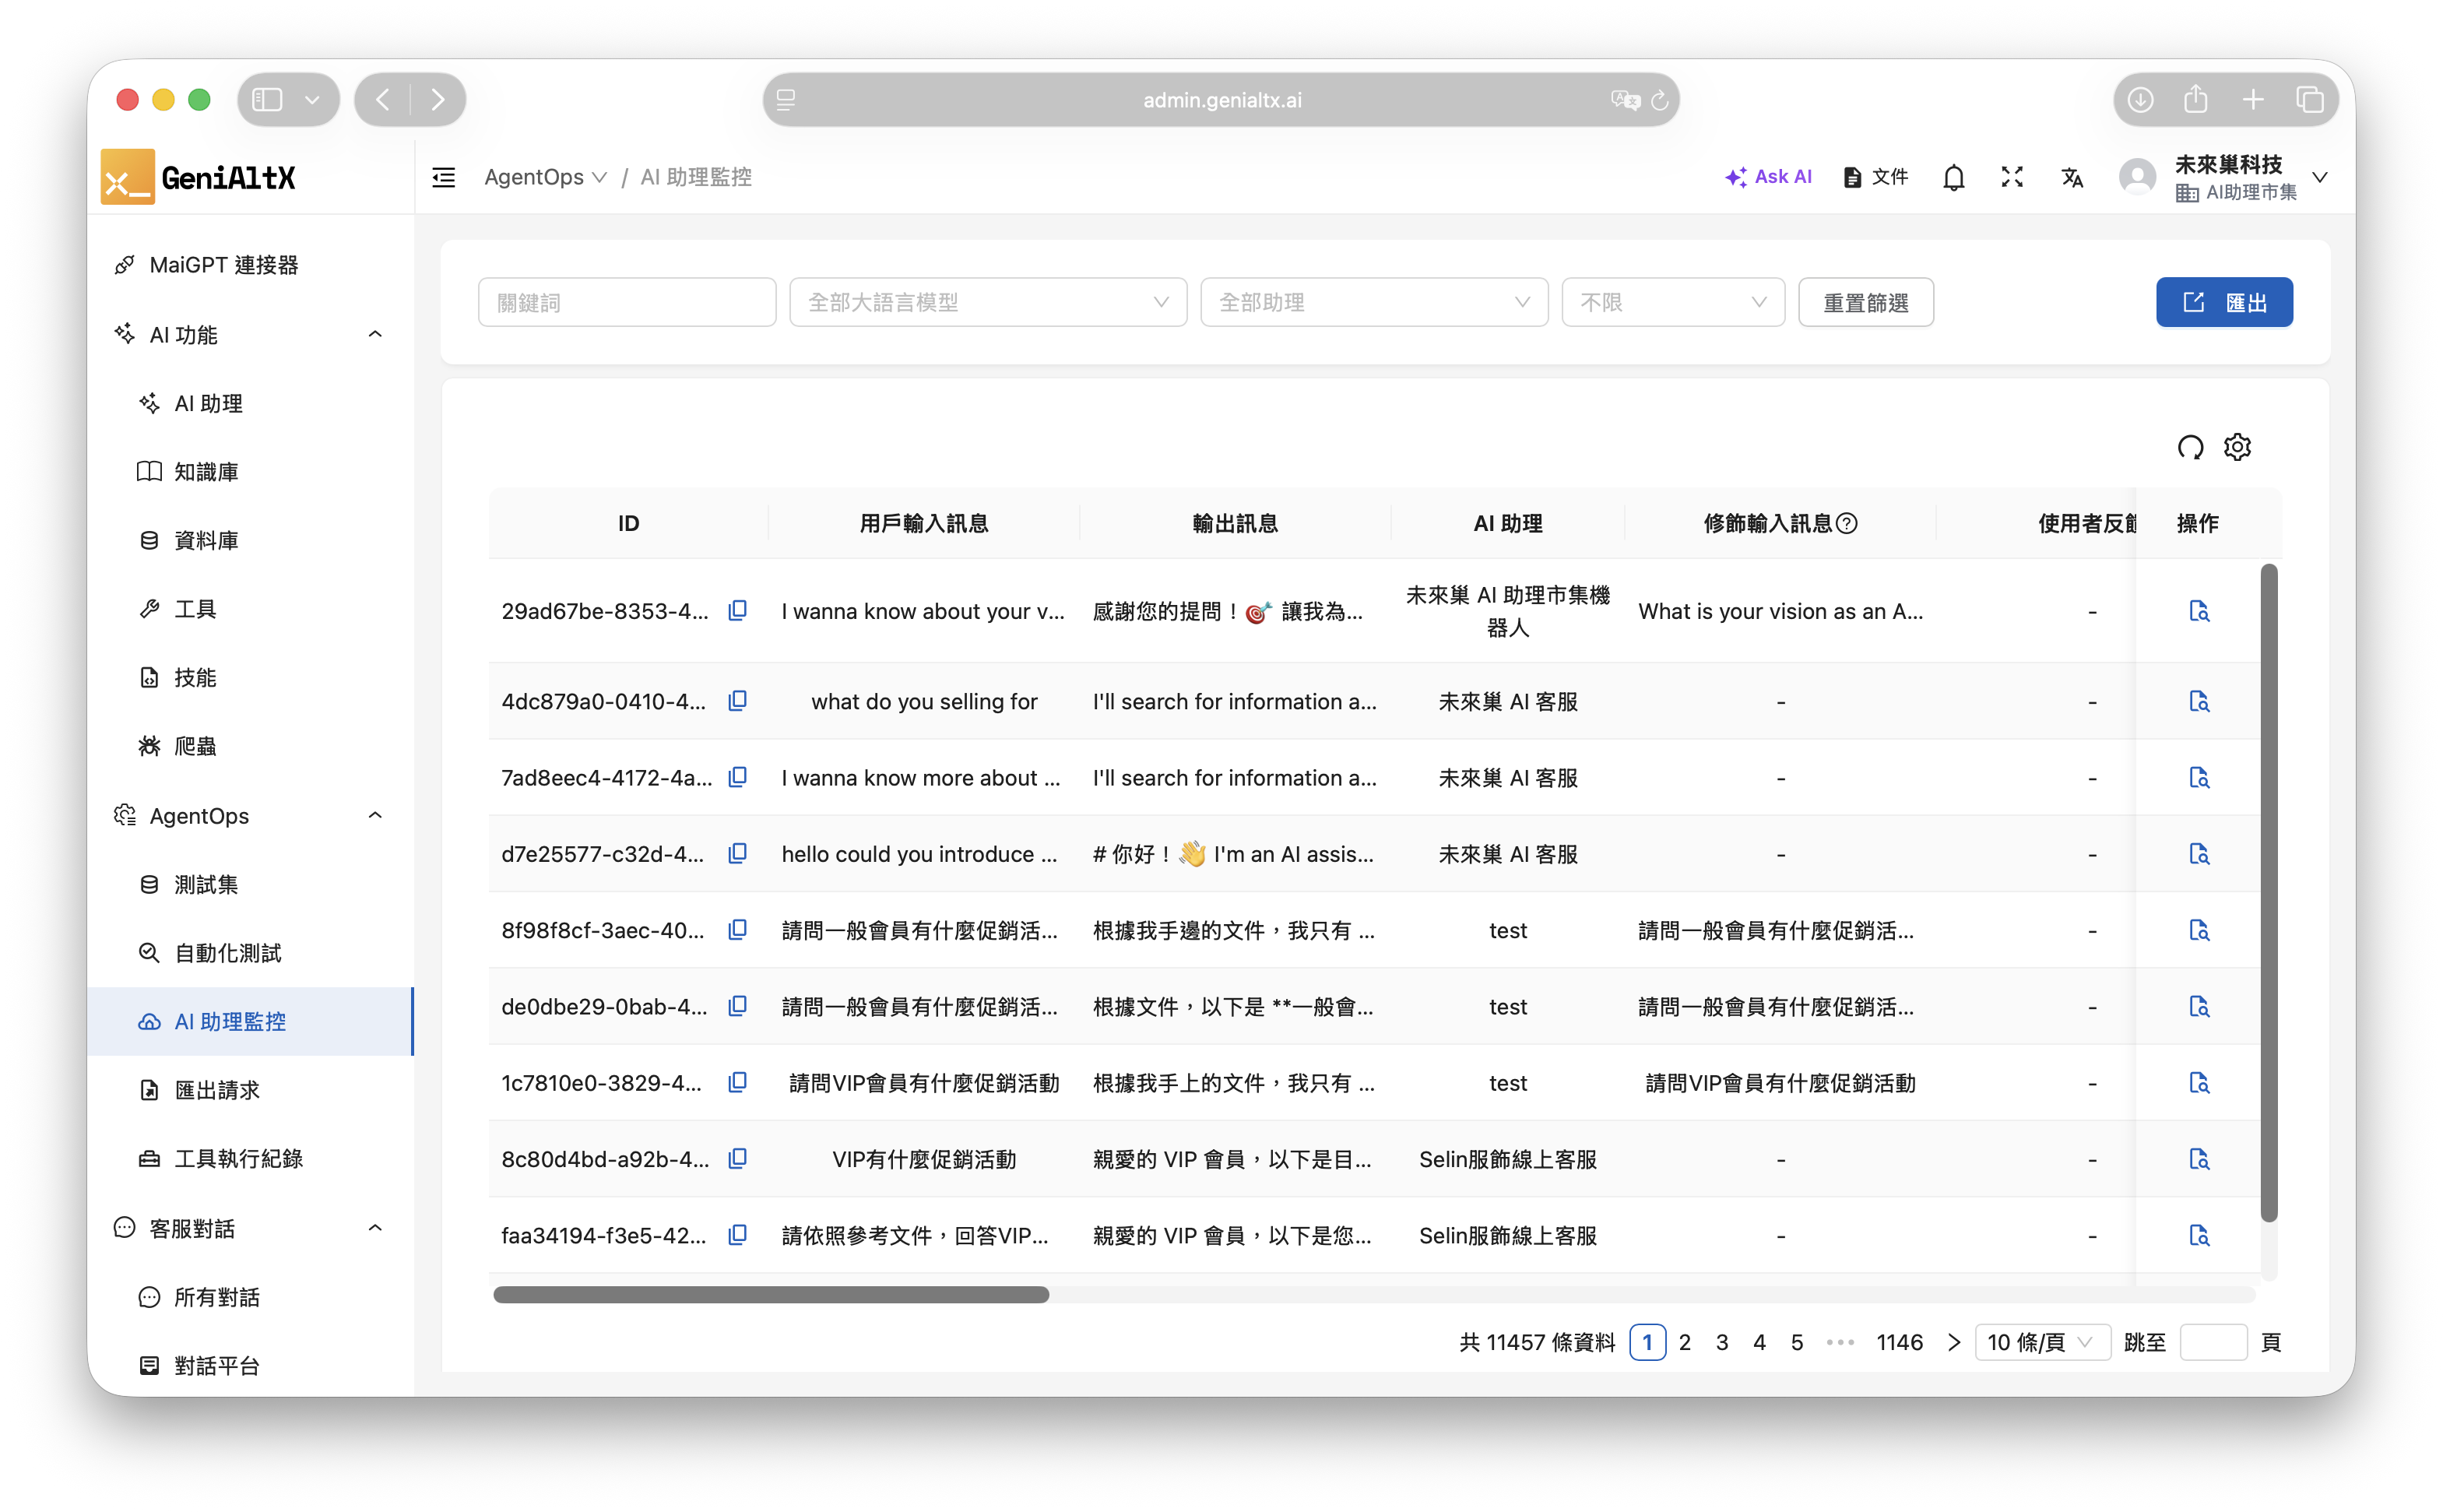
Task: Switch language with translate icon
Action: [2072, 177]
